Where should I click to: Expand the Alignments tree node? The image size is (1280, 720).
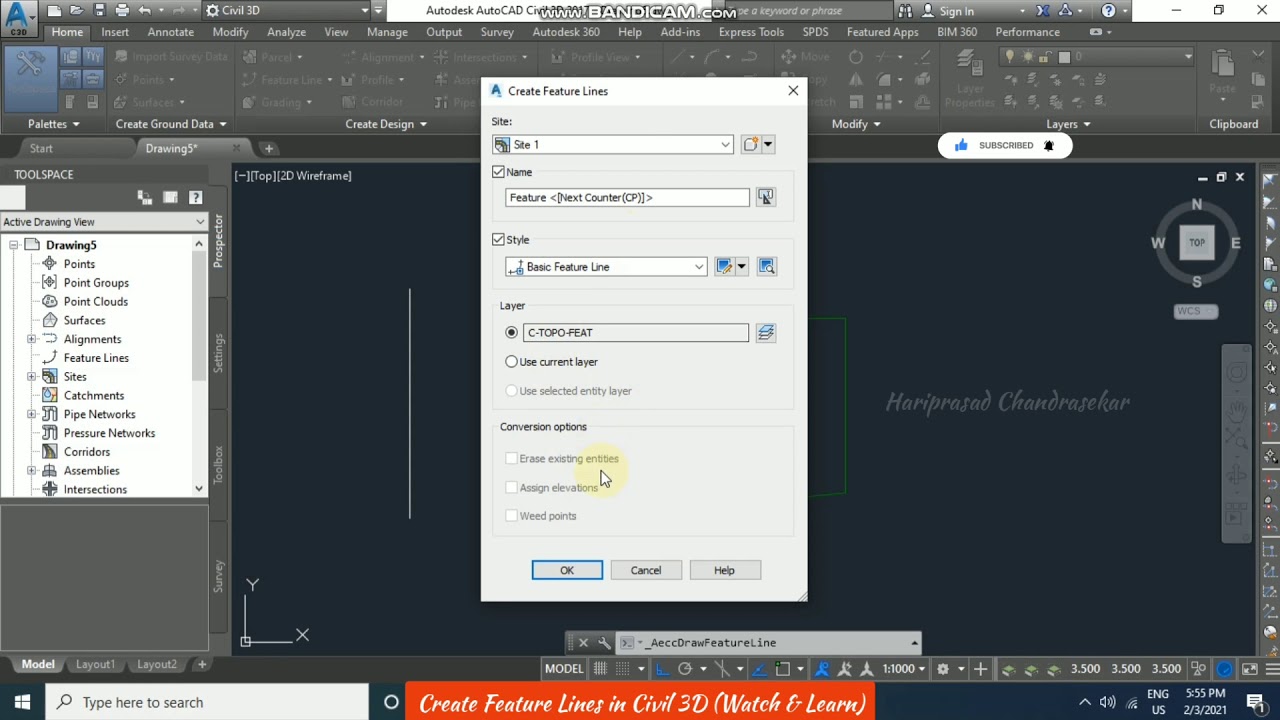tap(31, 339)
